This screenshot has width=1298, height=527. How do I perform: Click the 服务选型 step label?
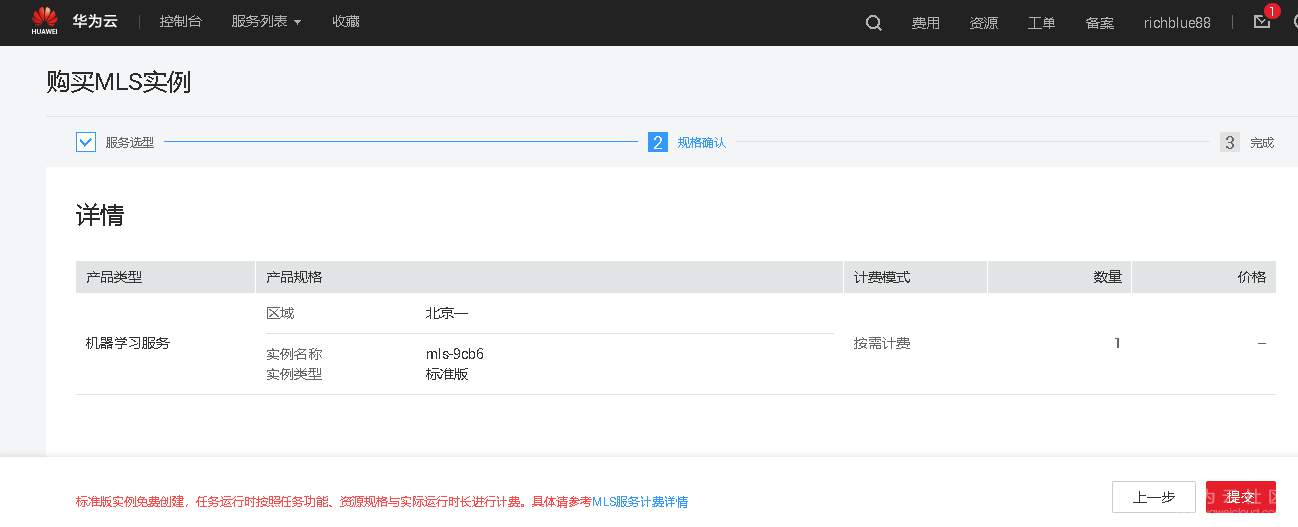point(130,143)
